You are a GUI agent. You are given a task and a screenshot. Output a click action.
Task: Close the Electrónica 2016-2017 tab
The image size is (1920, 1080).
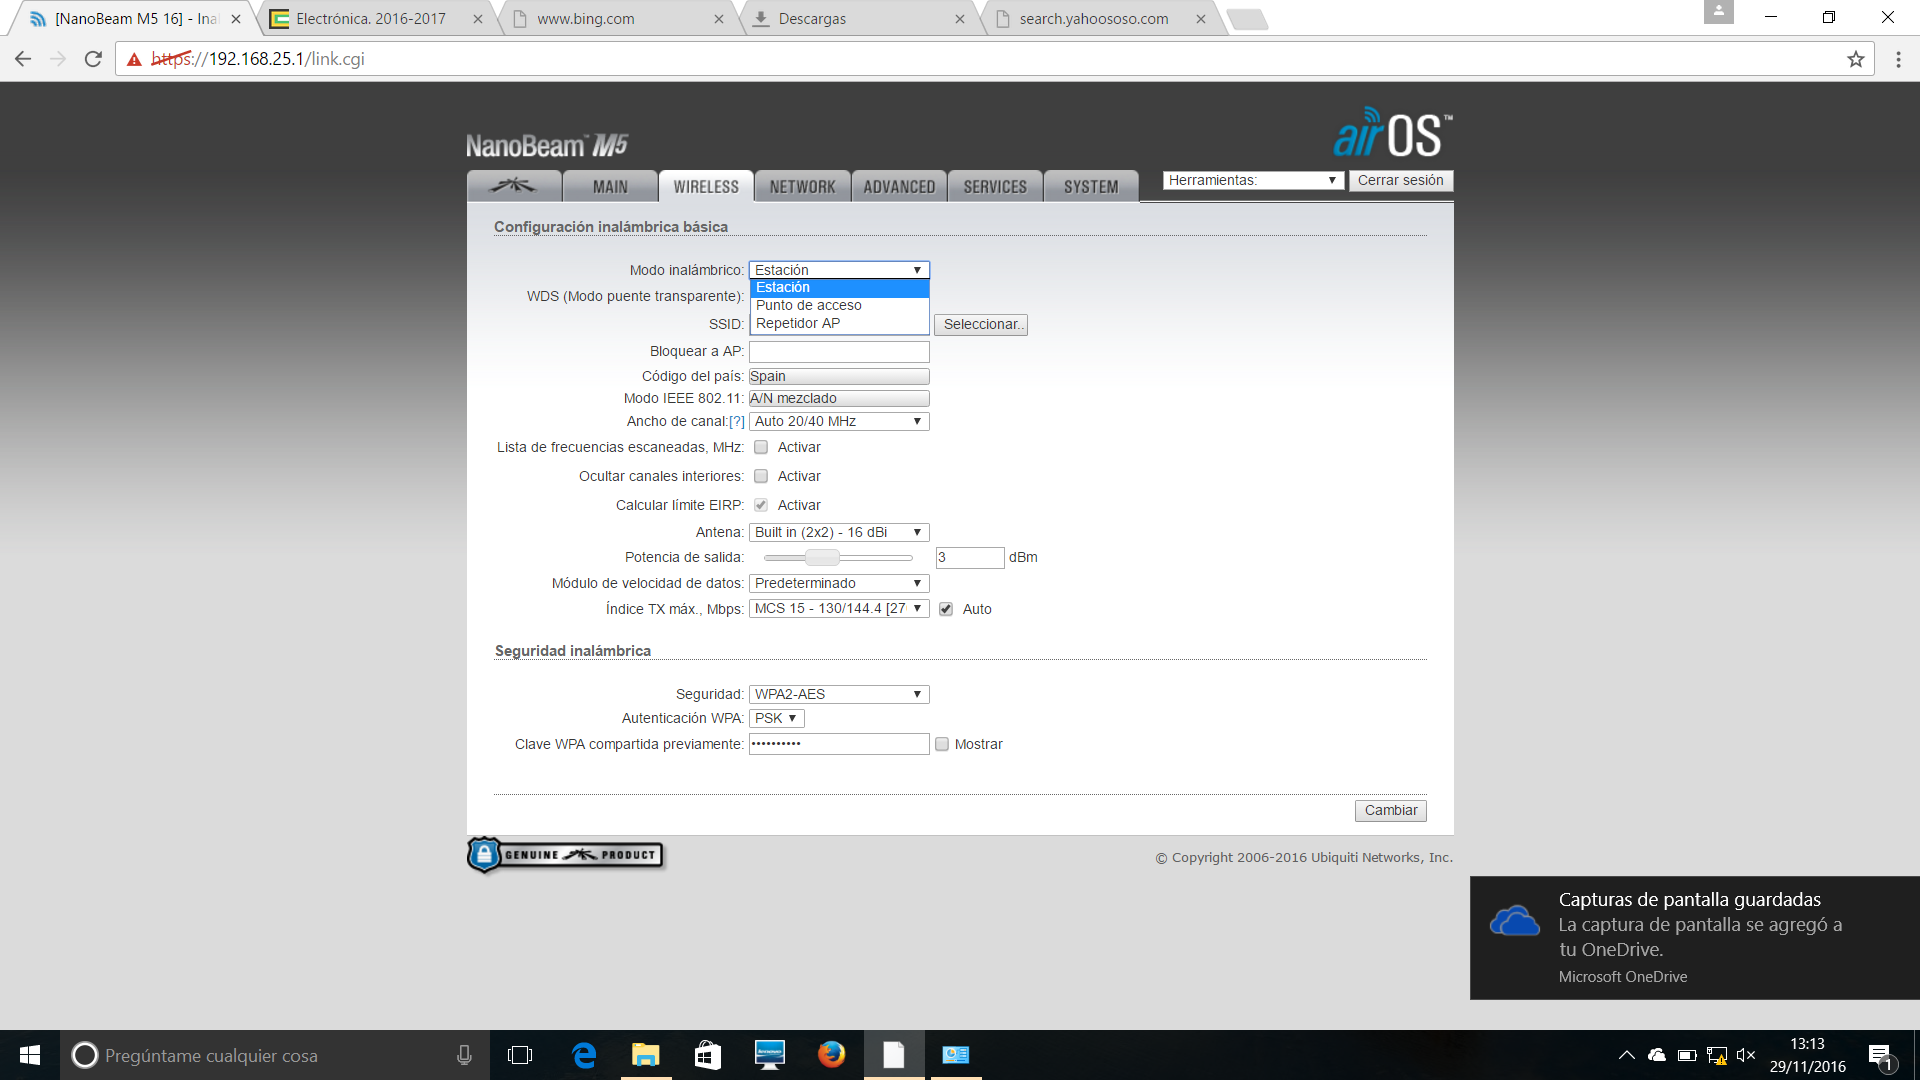(477, 19)
